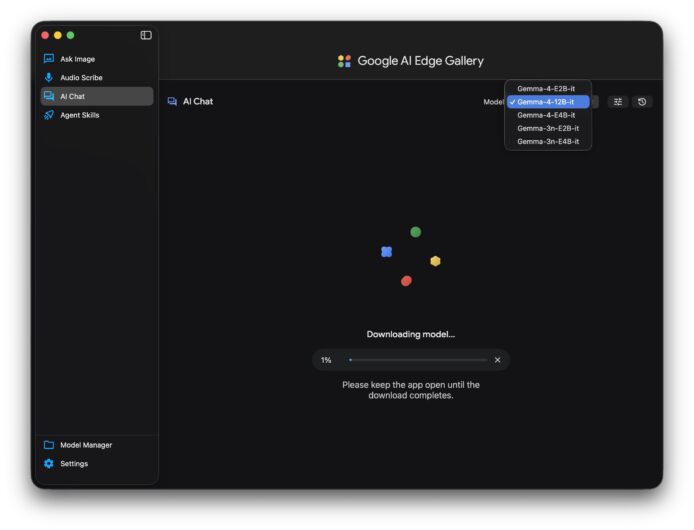This screenshot has width=694, height=530.
Task: Click the AI Chat page heading
Action: pos(198,101)
